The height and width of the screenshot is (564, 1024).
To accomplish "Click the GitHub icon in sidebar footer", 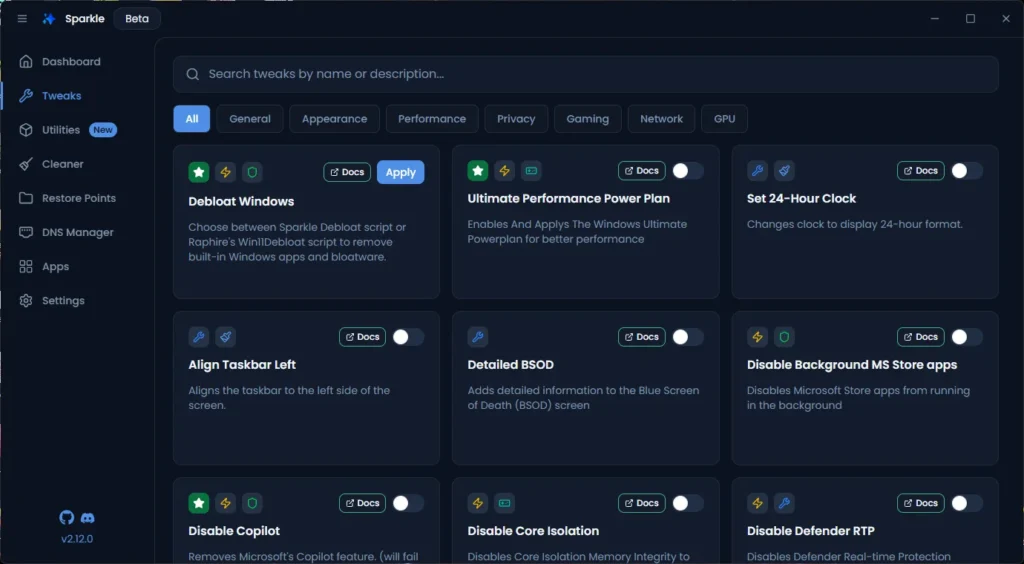I will pos(67,517).
